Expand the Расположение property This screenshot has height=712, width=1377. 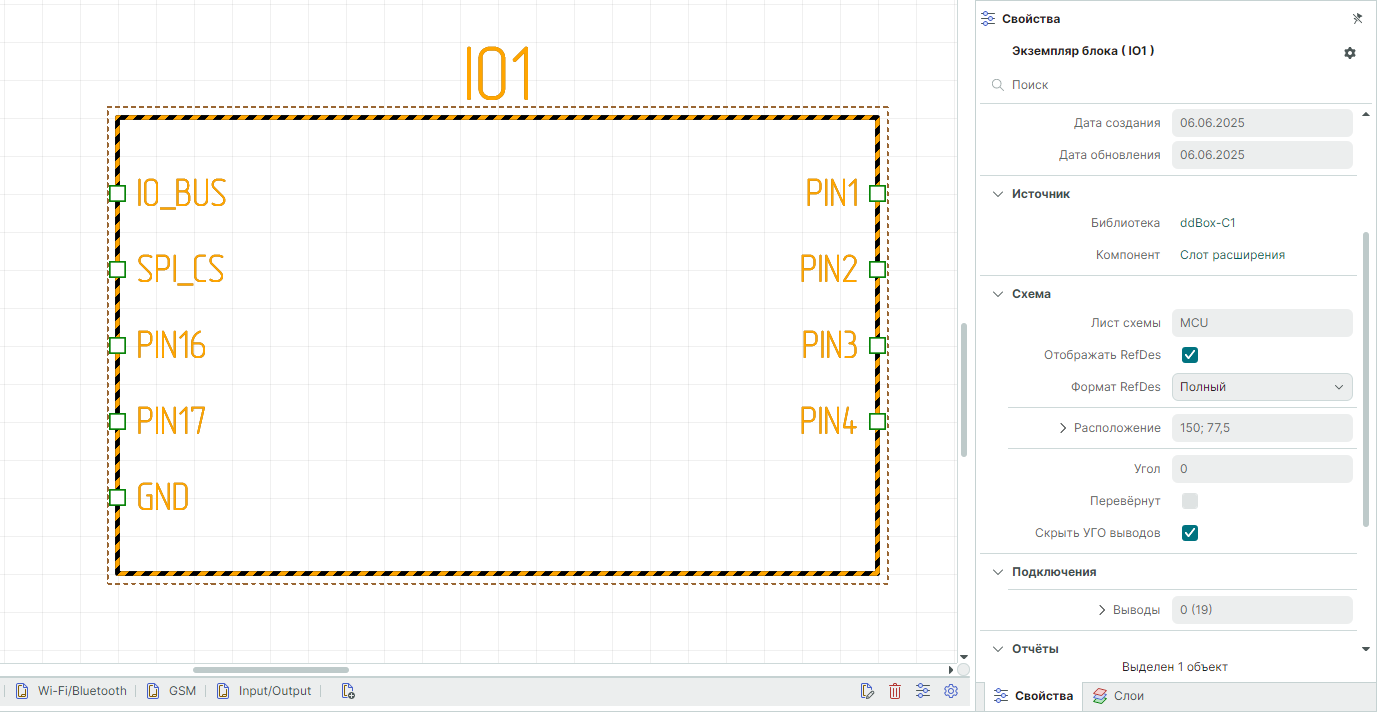(x=1064, y=428)
